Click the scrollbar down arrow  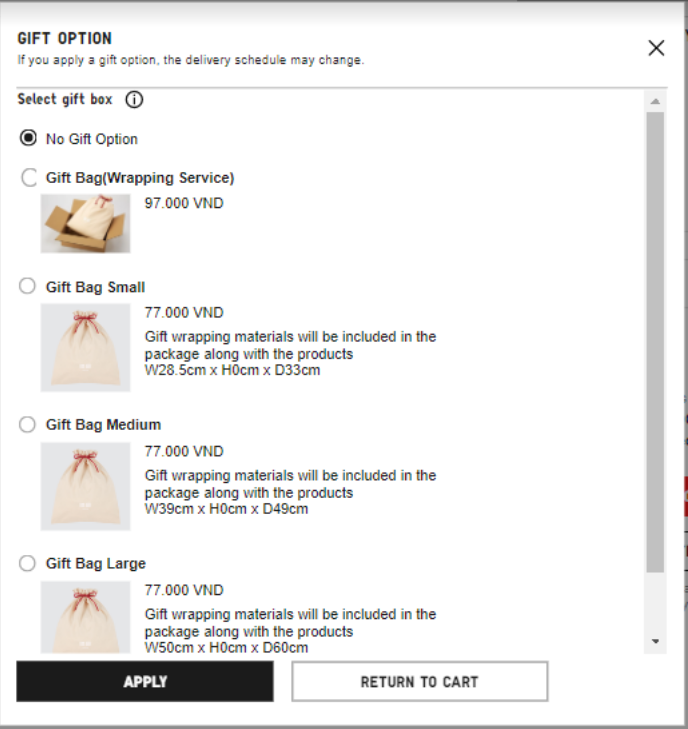coord(655,641)
